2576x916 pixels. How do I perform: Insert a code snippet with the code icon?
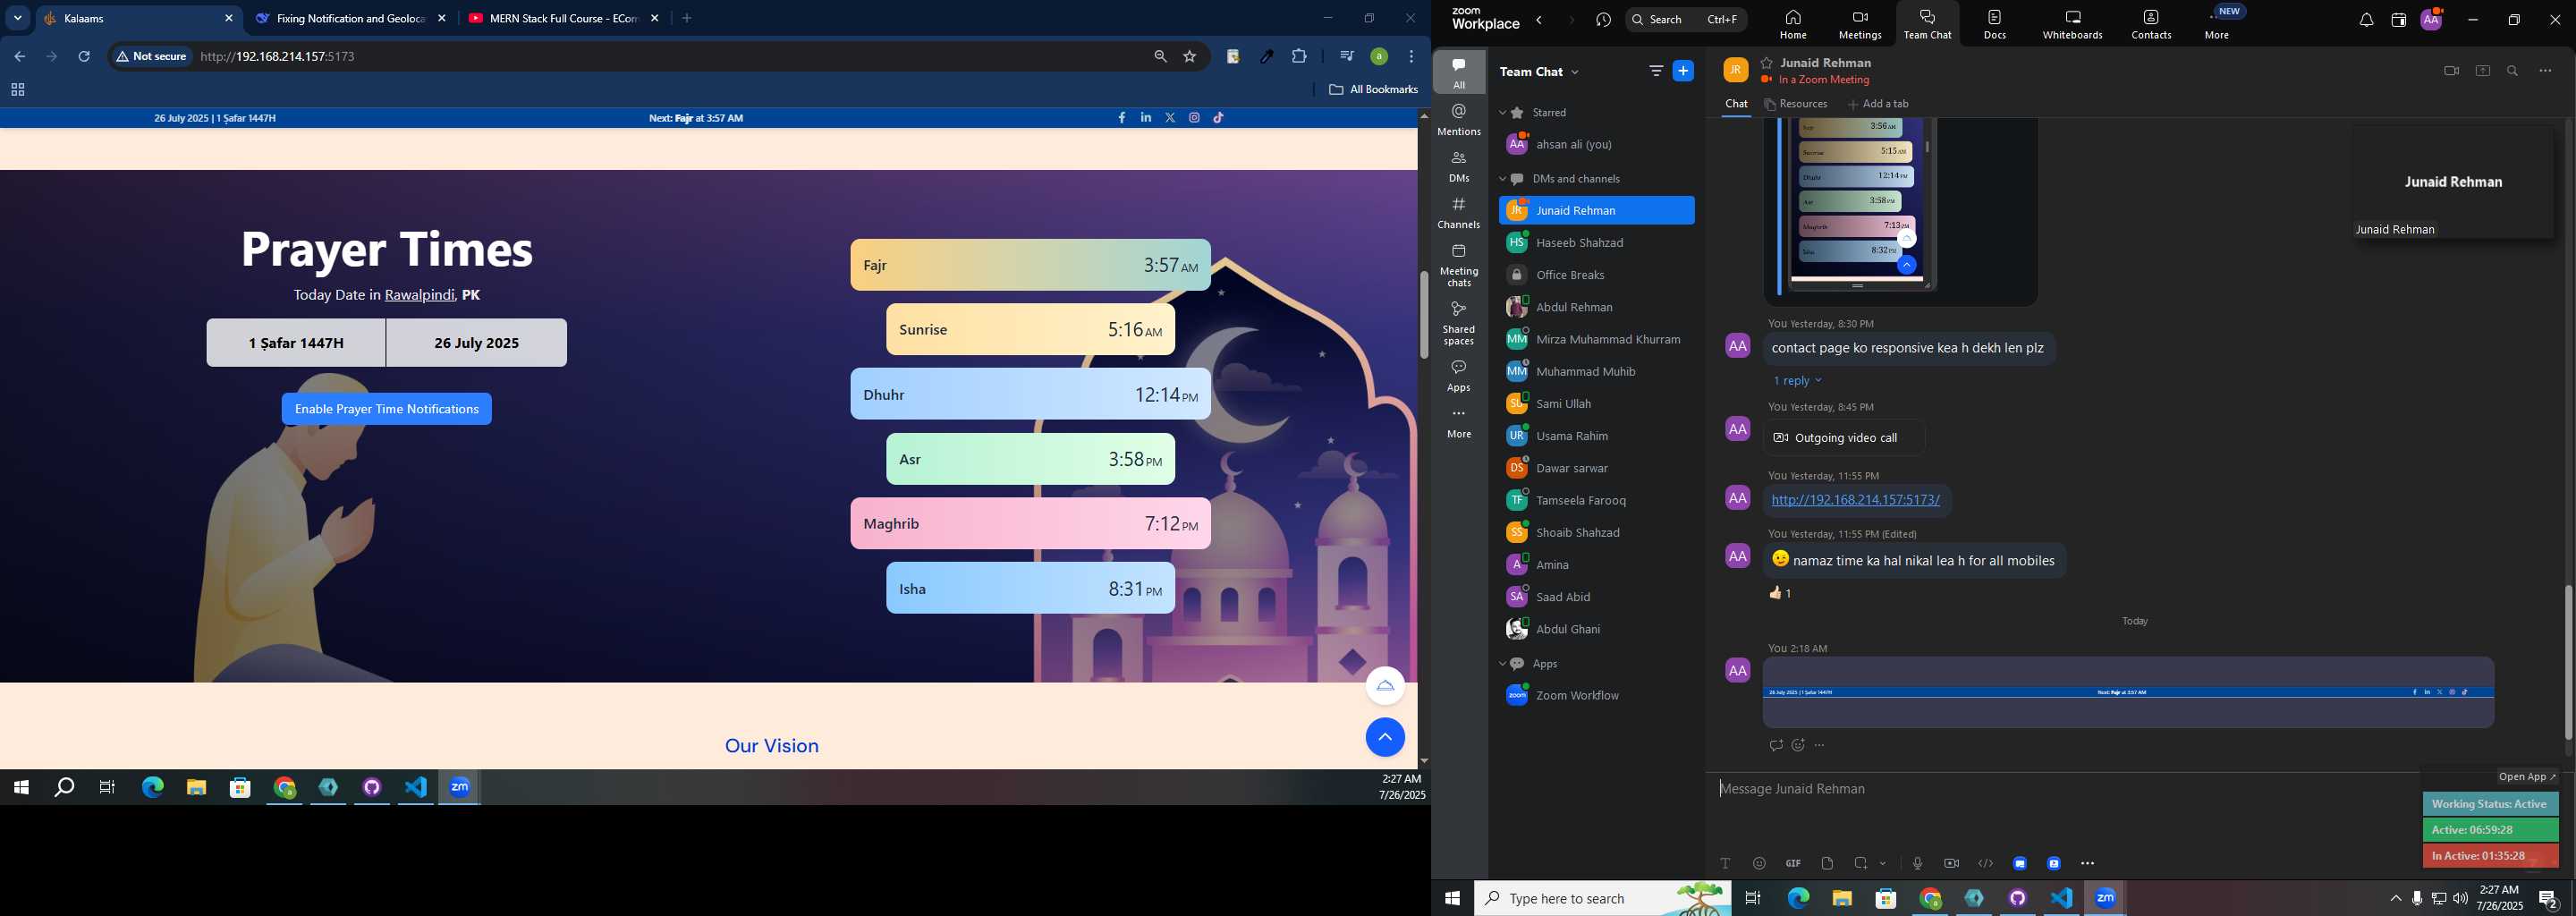(1985, 863)
